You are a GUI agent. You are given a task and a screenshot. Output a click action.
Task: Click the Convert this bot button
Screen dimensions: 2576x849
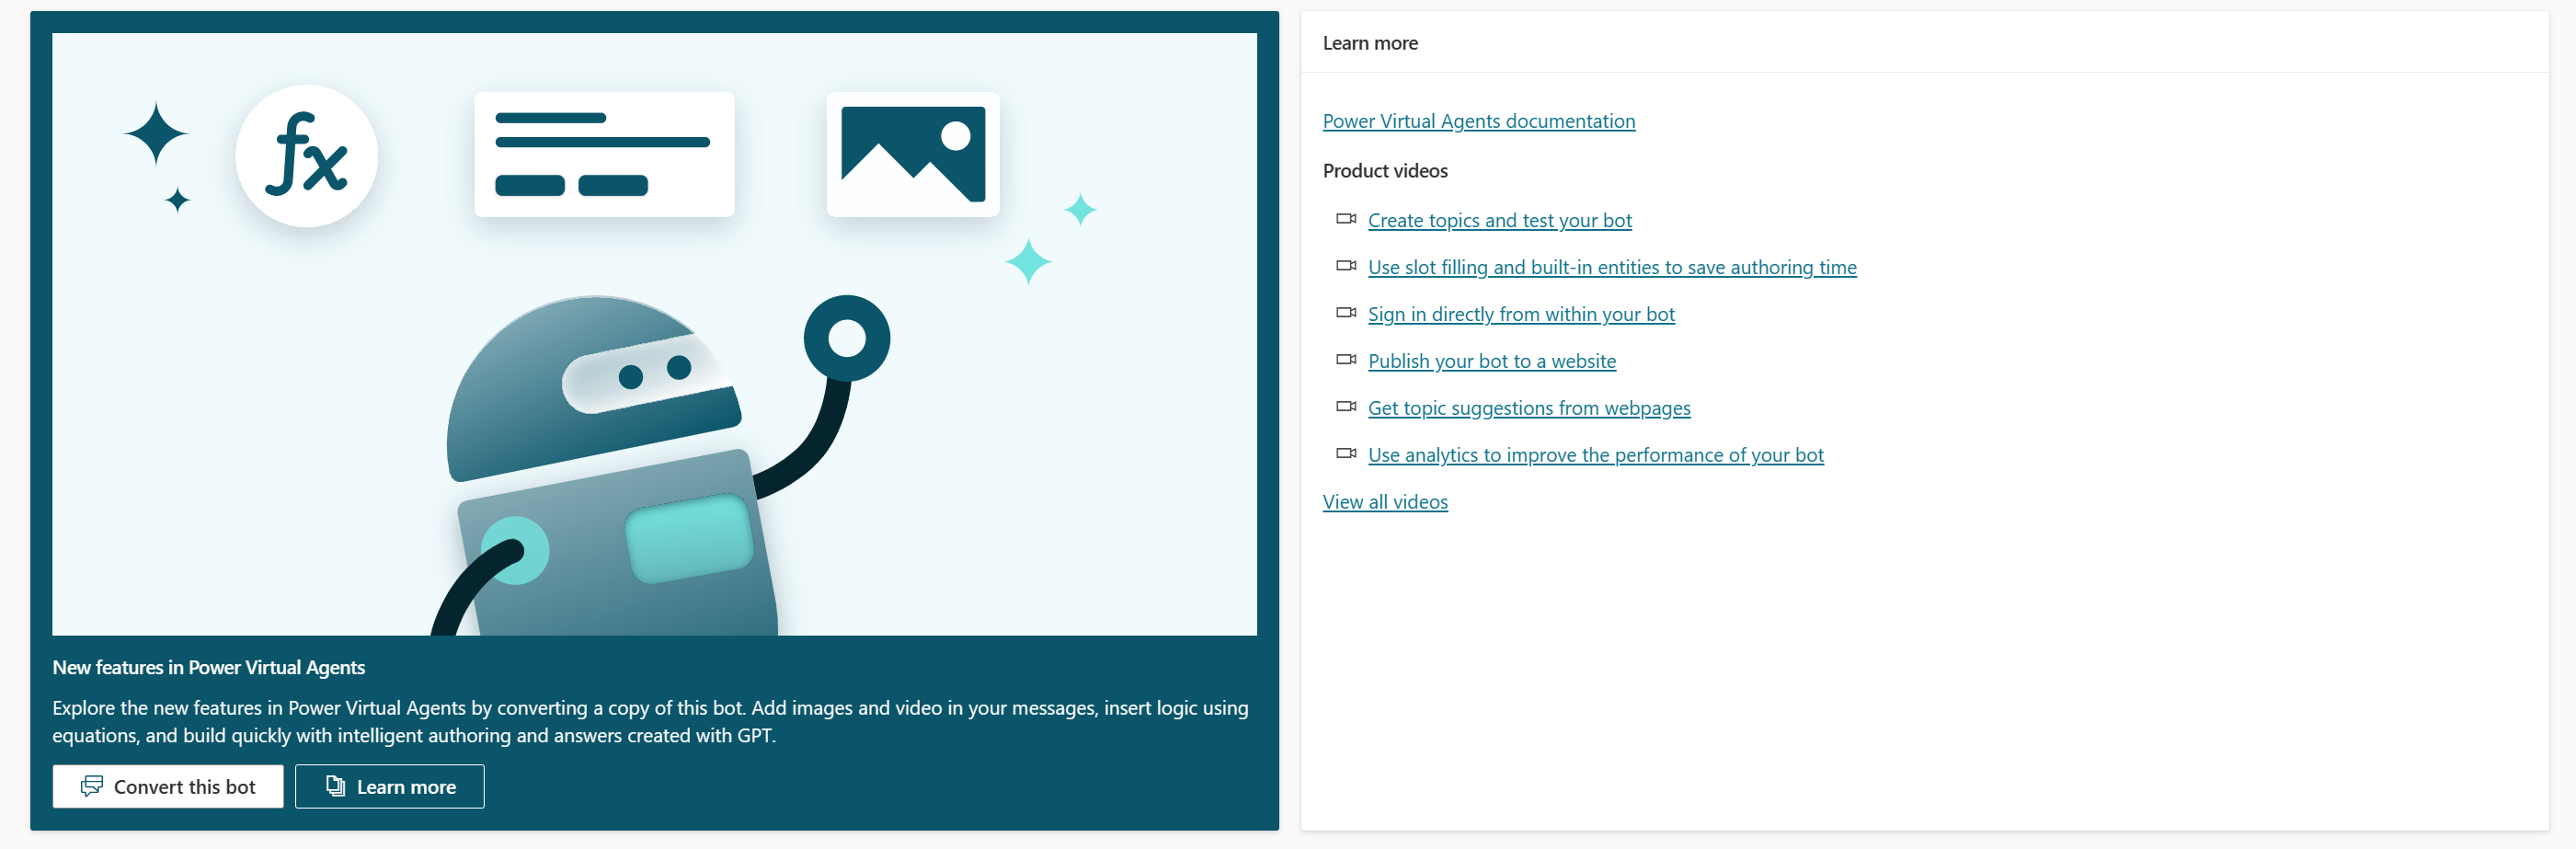[x=168, y=786]
